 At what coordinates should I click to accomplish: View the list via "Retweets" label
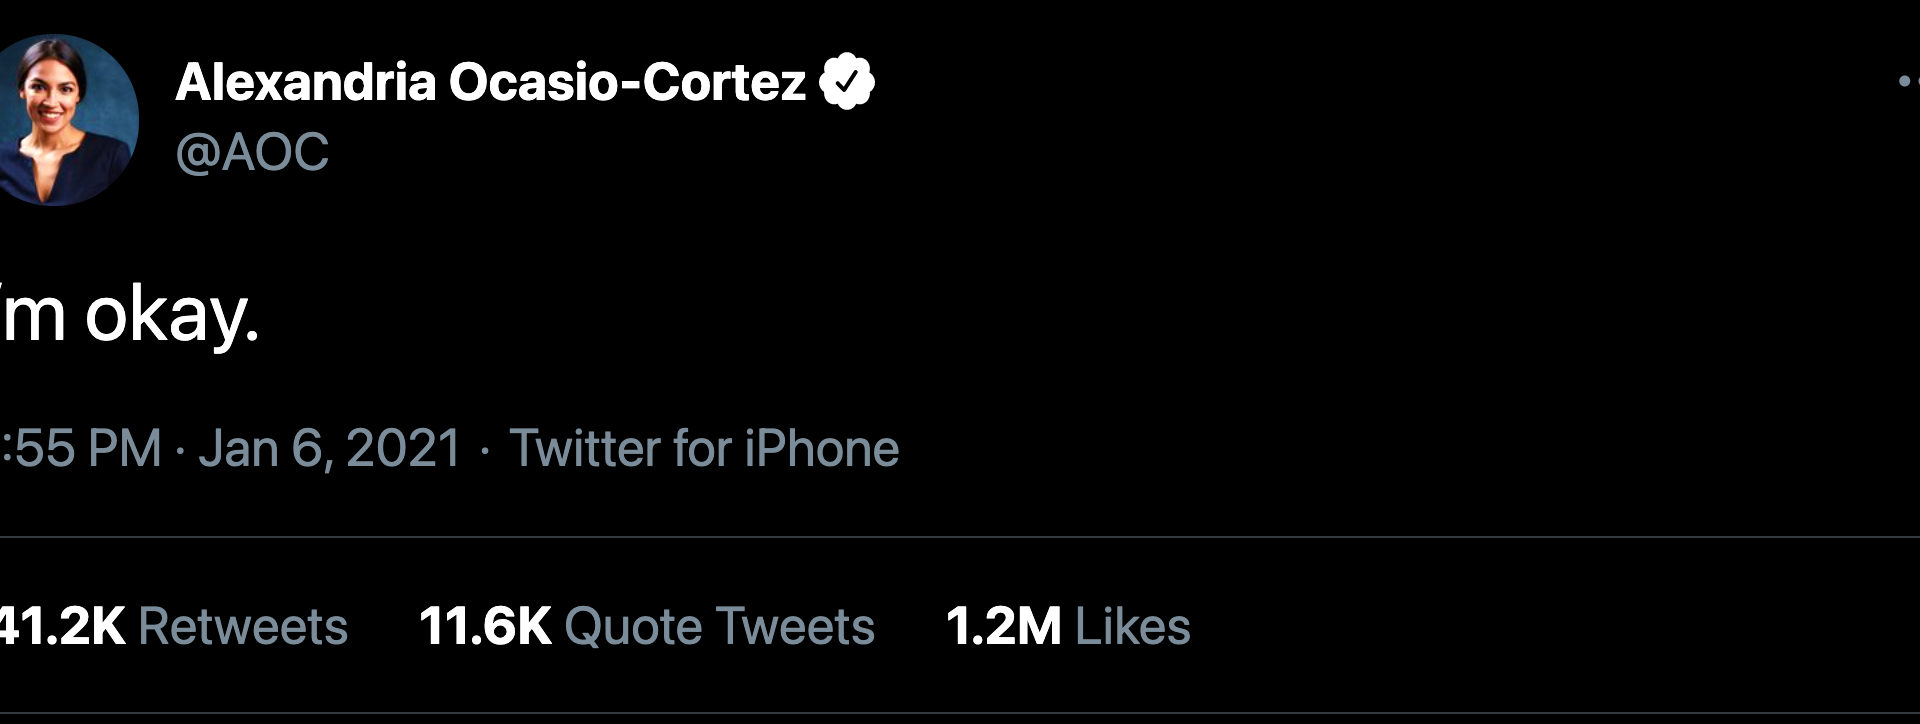(x=243, y=627)
